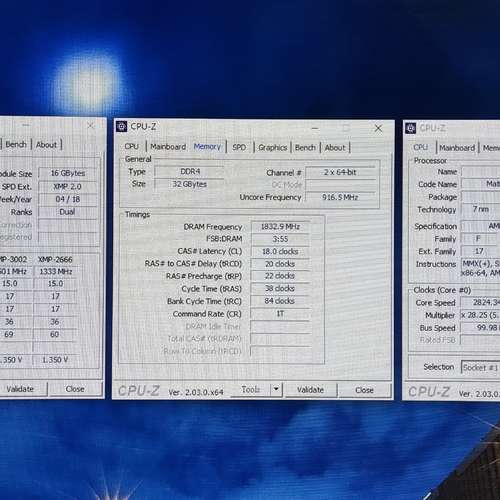Click Close button in the middle window
This screenshot has height=500, width=500.
[364, 390]
